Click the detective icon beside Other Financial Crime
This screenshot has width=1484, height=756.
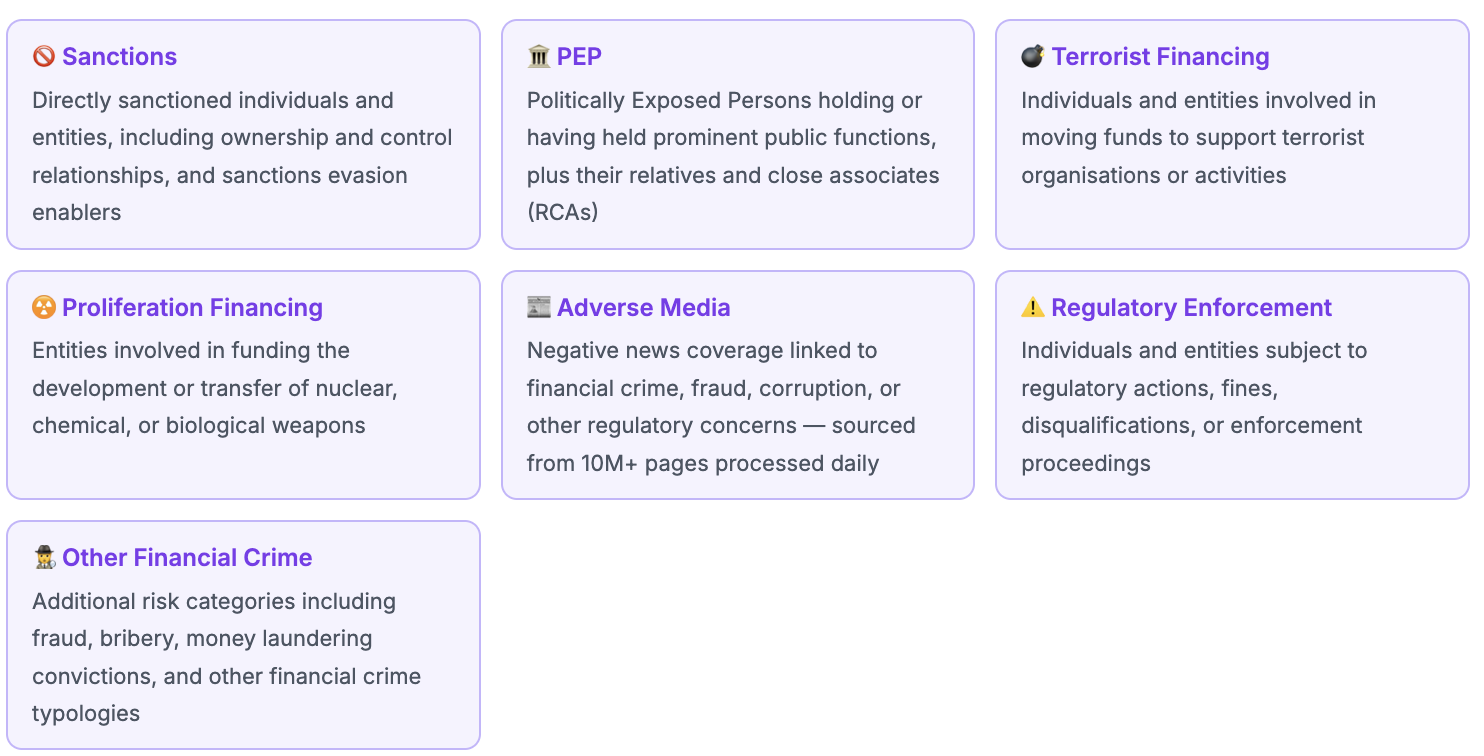(44, 558)
